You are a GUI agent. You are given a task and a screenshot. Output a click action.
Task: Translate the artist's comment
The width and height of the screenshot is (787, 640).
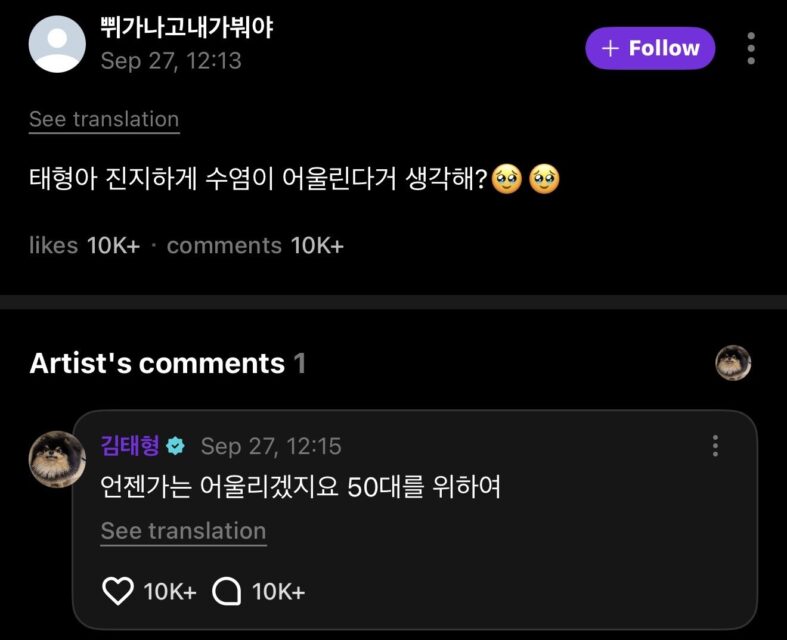(x=183, y=531)
